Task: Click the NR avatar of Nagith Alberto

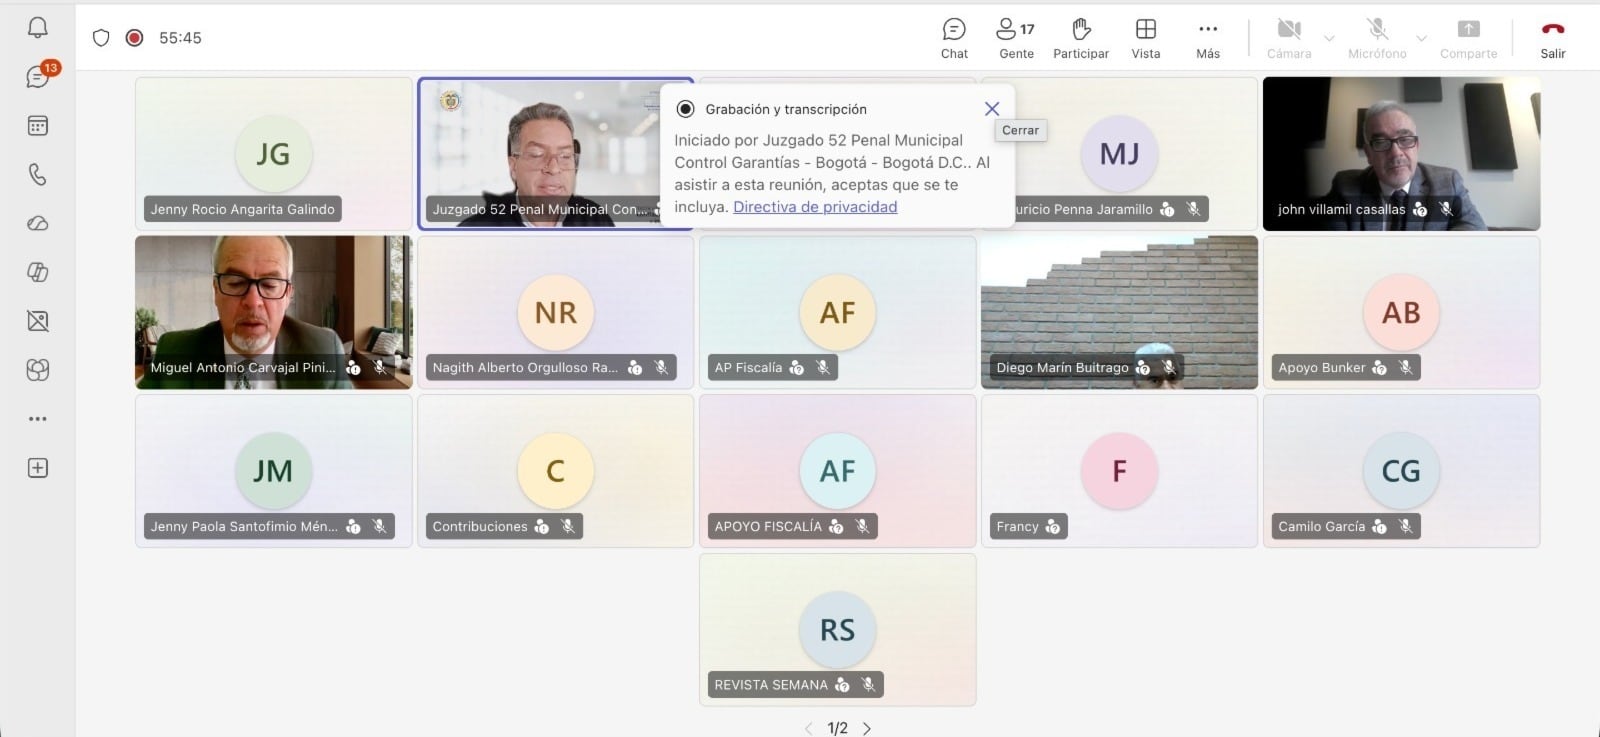Action: tap(556, 312)
